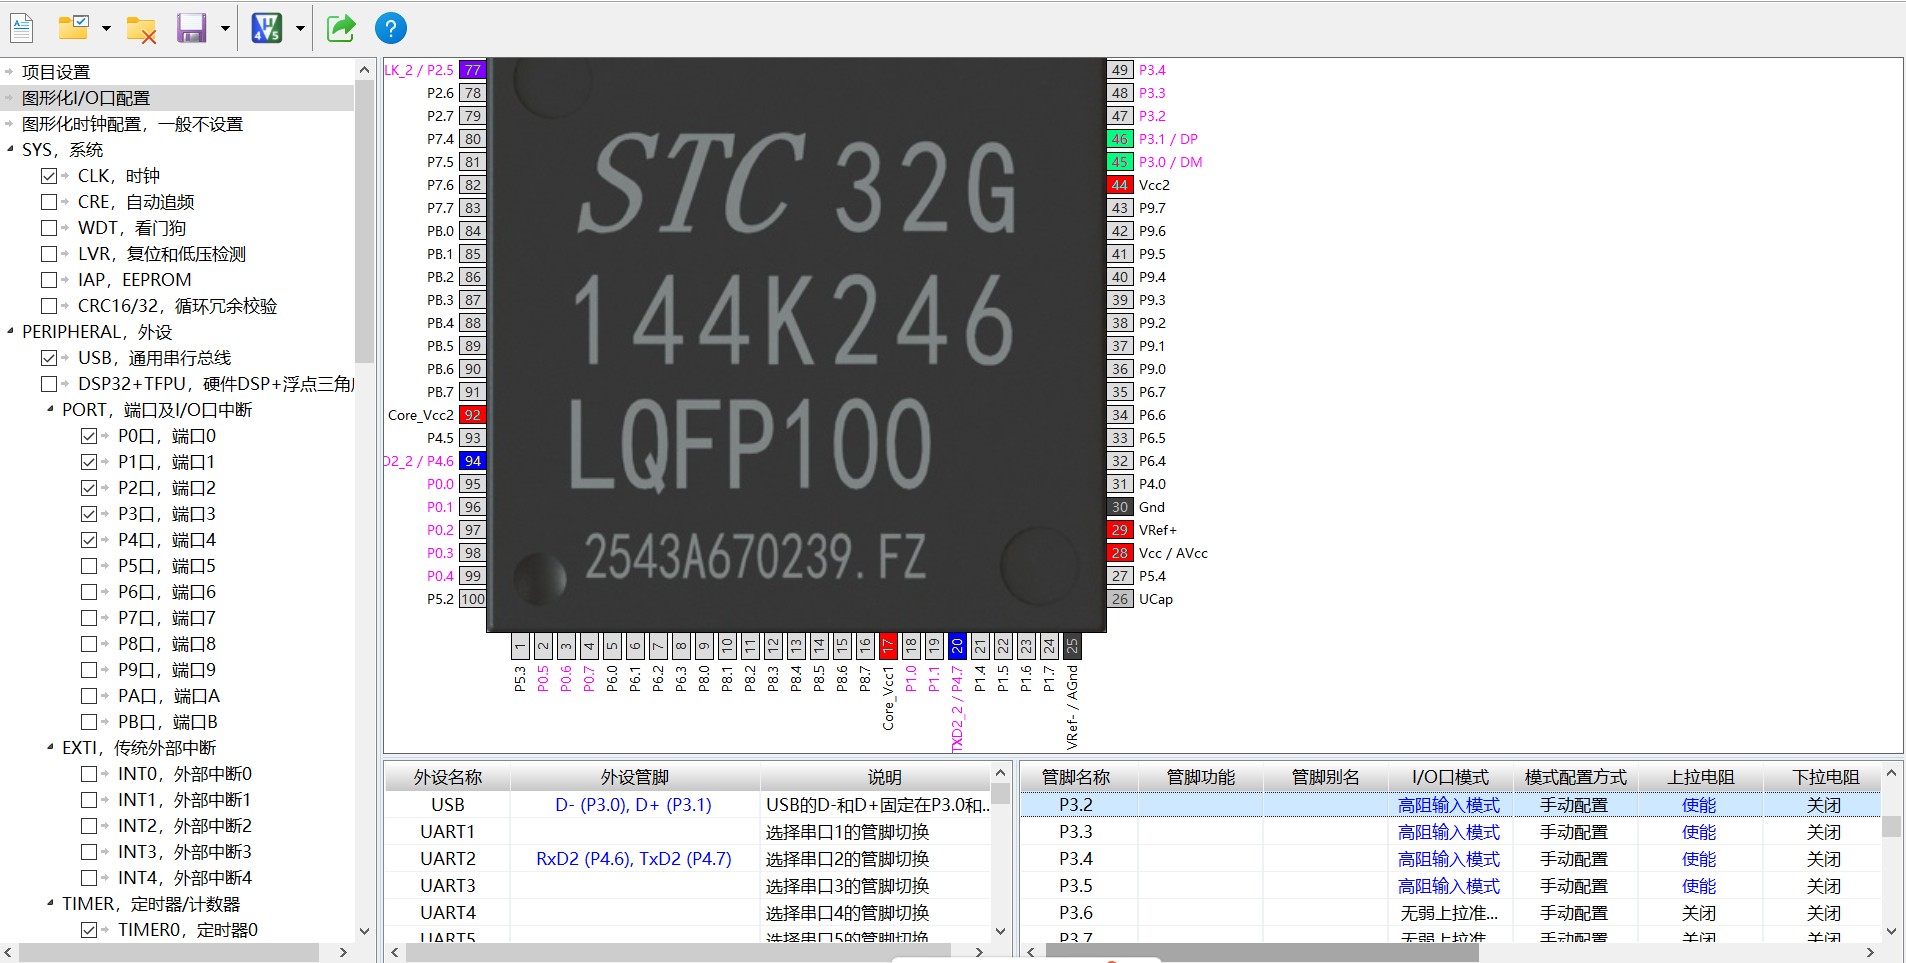The height and width of the screenshot is (963, 1906).
Task: Select pin 26 UCap
Action: (1120, 599)
